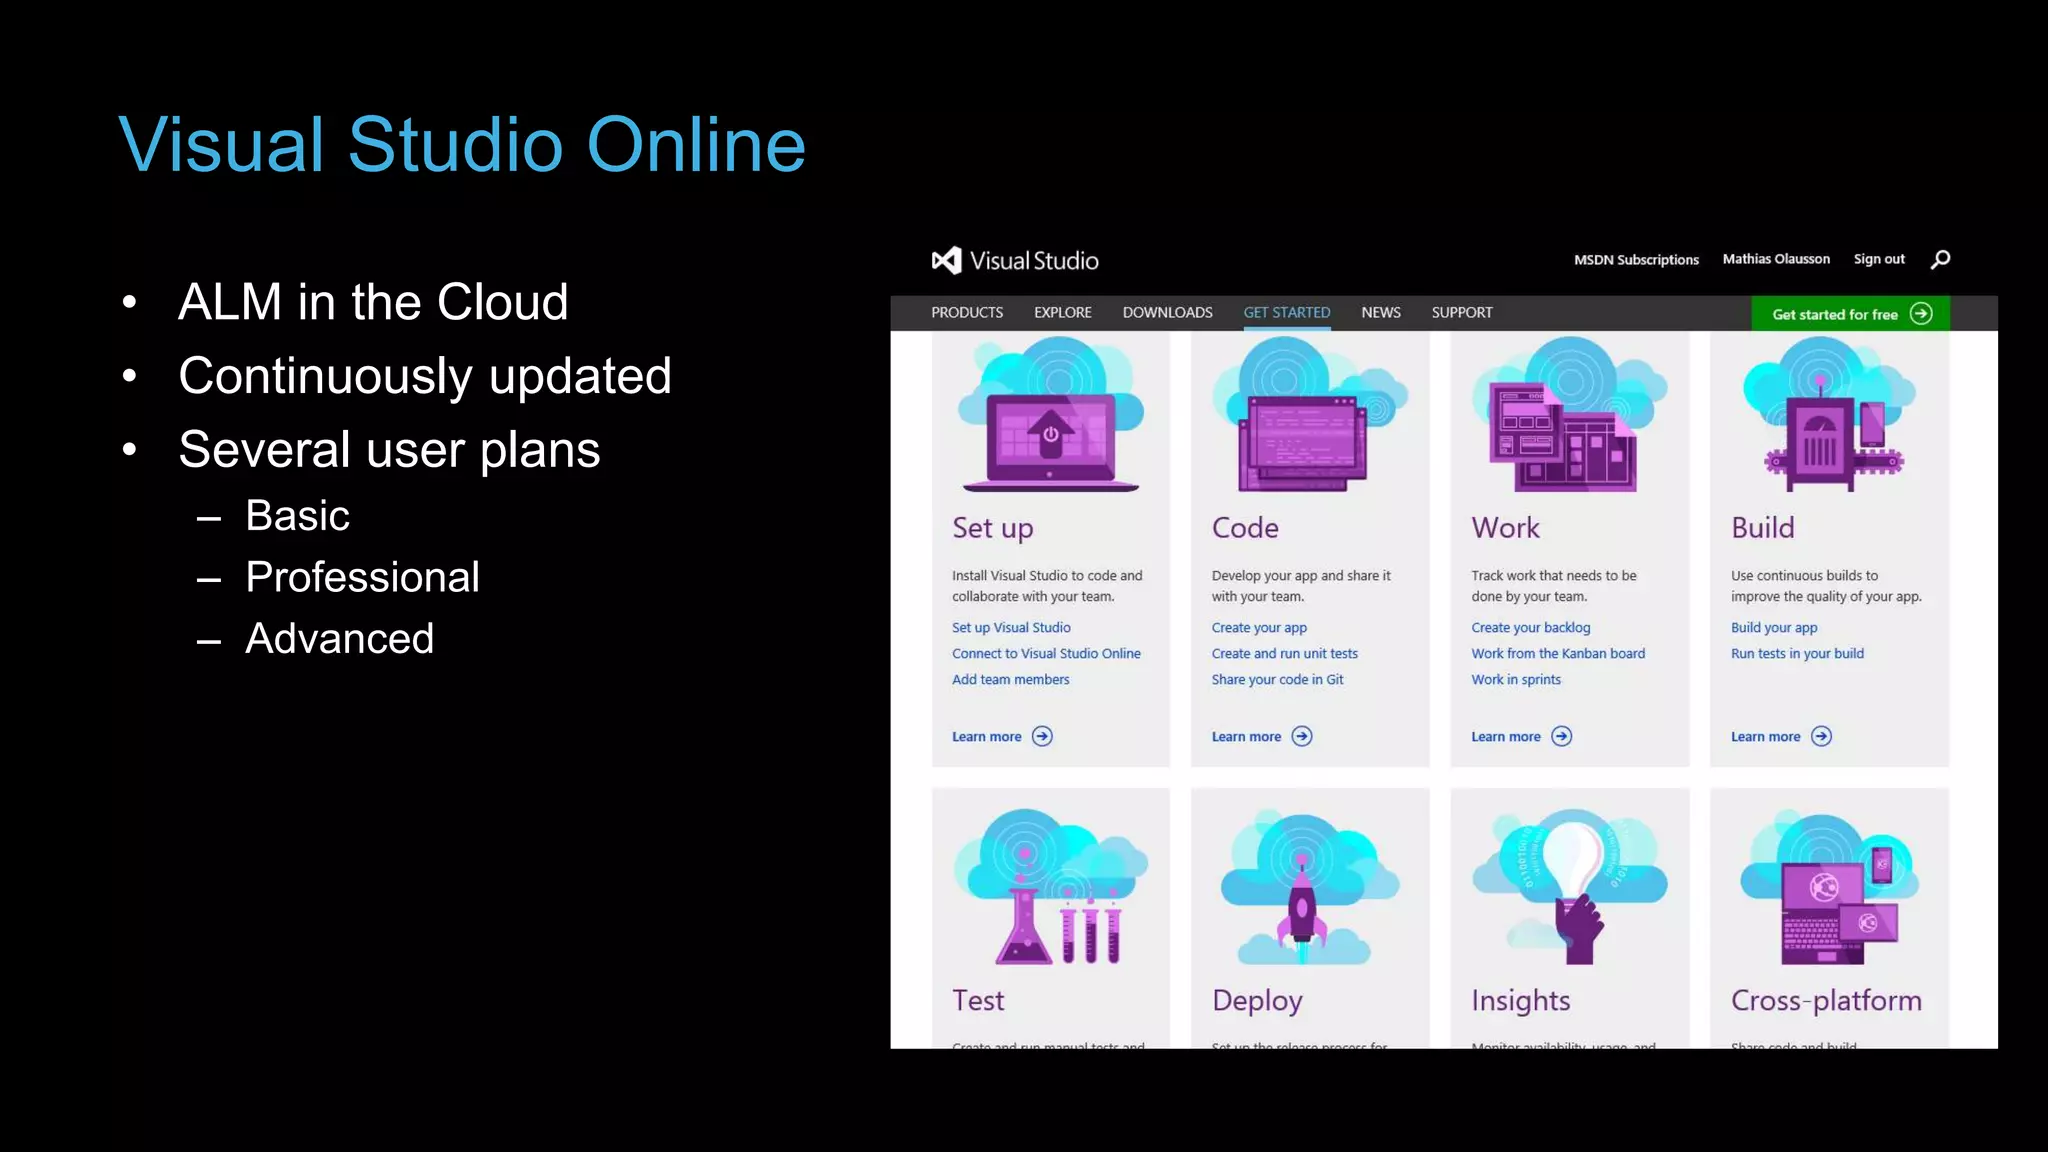Click the Test card heading
Screen dimensions: 2048x1152
coord(978,1001)
